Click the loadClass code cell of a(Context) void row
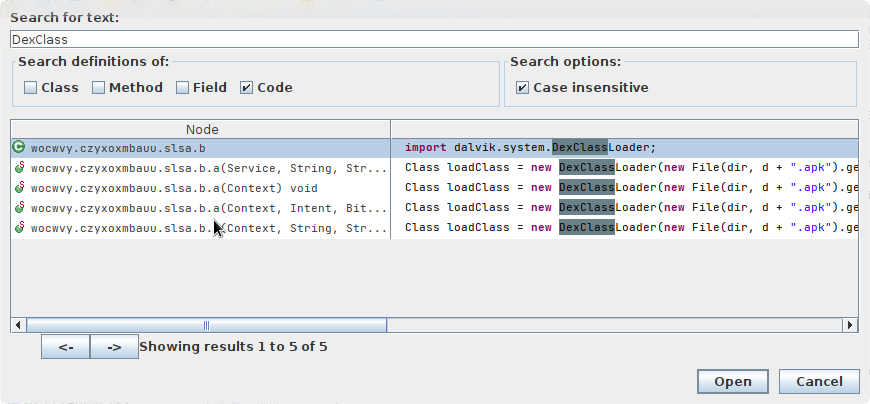 (x=625, y=188)
